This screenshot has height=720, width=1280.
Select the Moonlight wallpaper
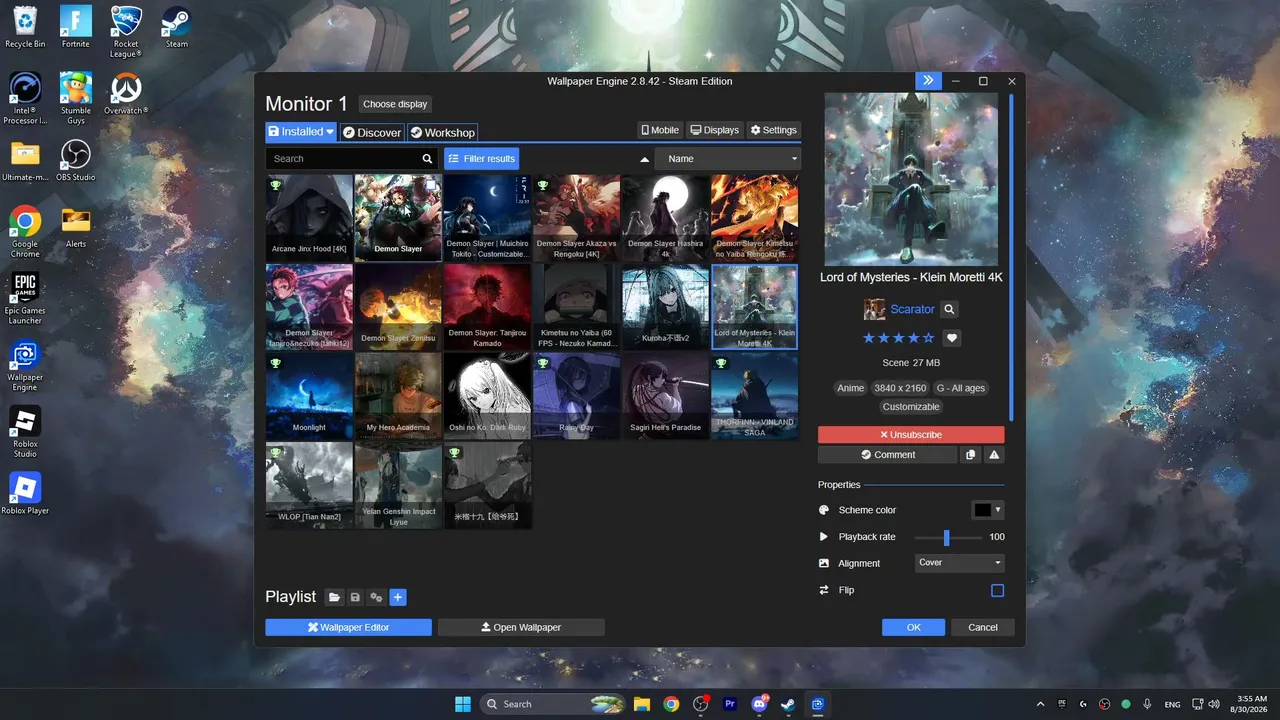coord(309,396)
